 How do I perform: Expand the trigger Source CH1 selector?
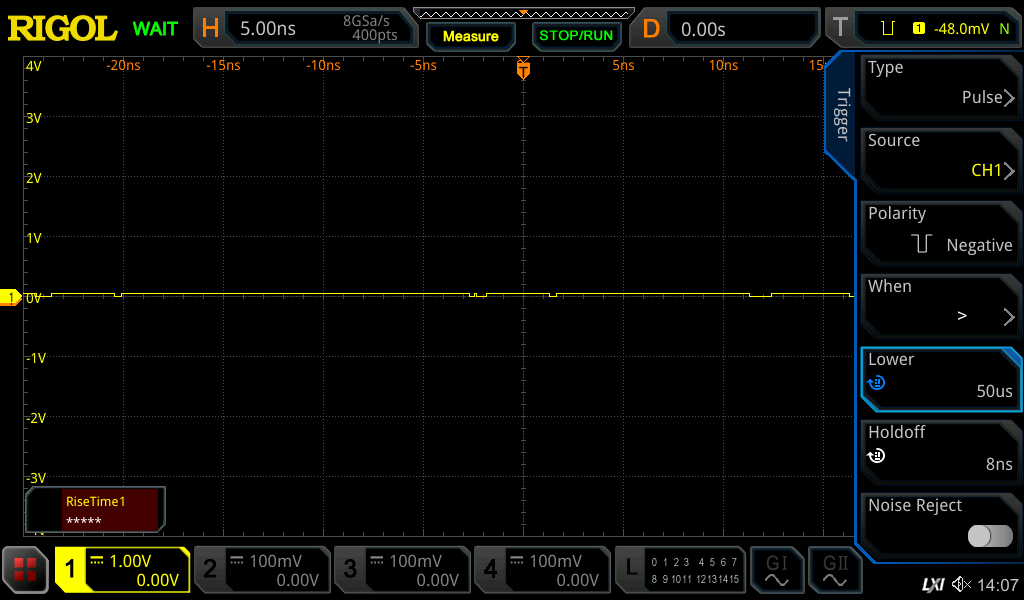tap(940, 157)
